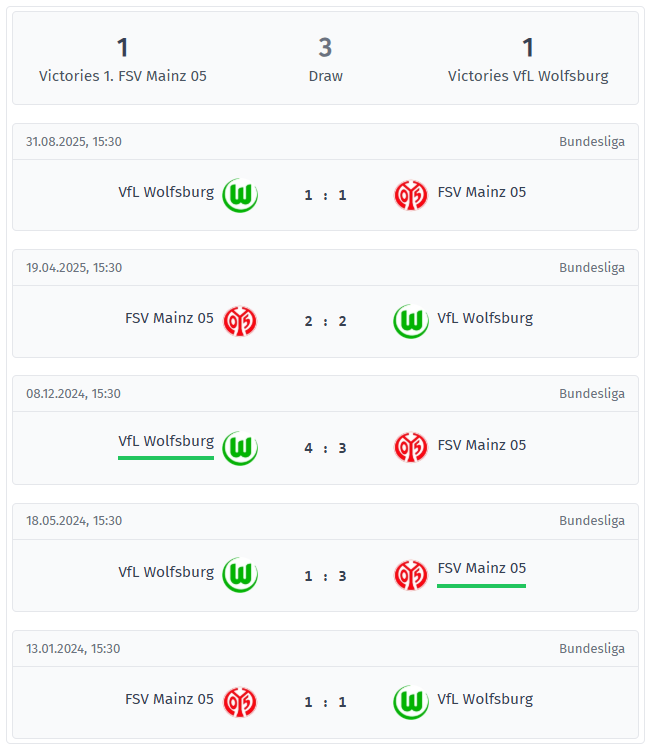Open VfL Wolfsburg team in 31.08.2025 match
This screenshot has width=650, height=750.
pyautogui.click(x=166, y=192)
